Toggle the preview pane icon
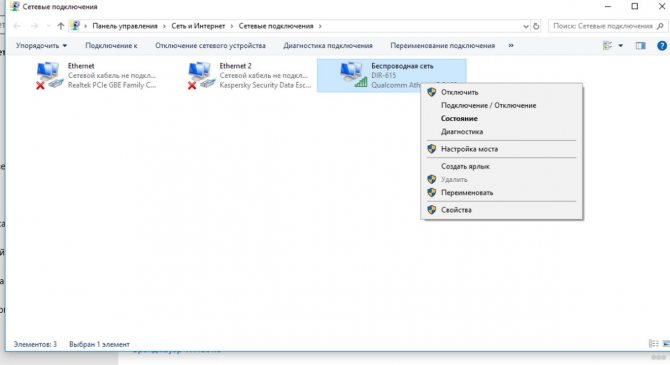The image size is (670, 365). pyautogui.click(x=640, y=45)
